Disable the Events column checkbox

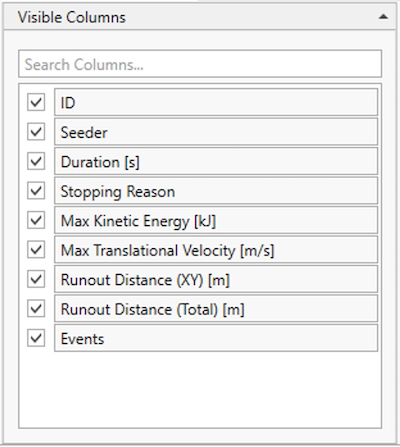pyautogui.click(x=36, y=338)
